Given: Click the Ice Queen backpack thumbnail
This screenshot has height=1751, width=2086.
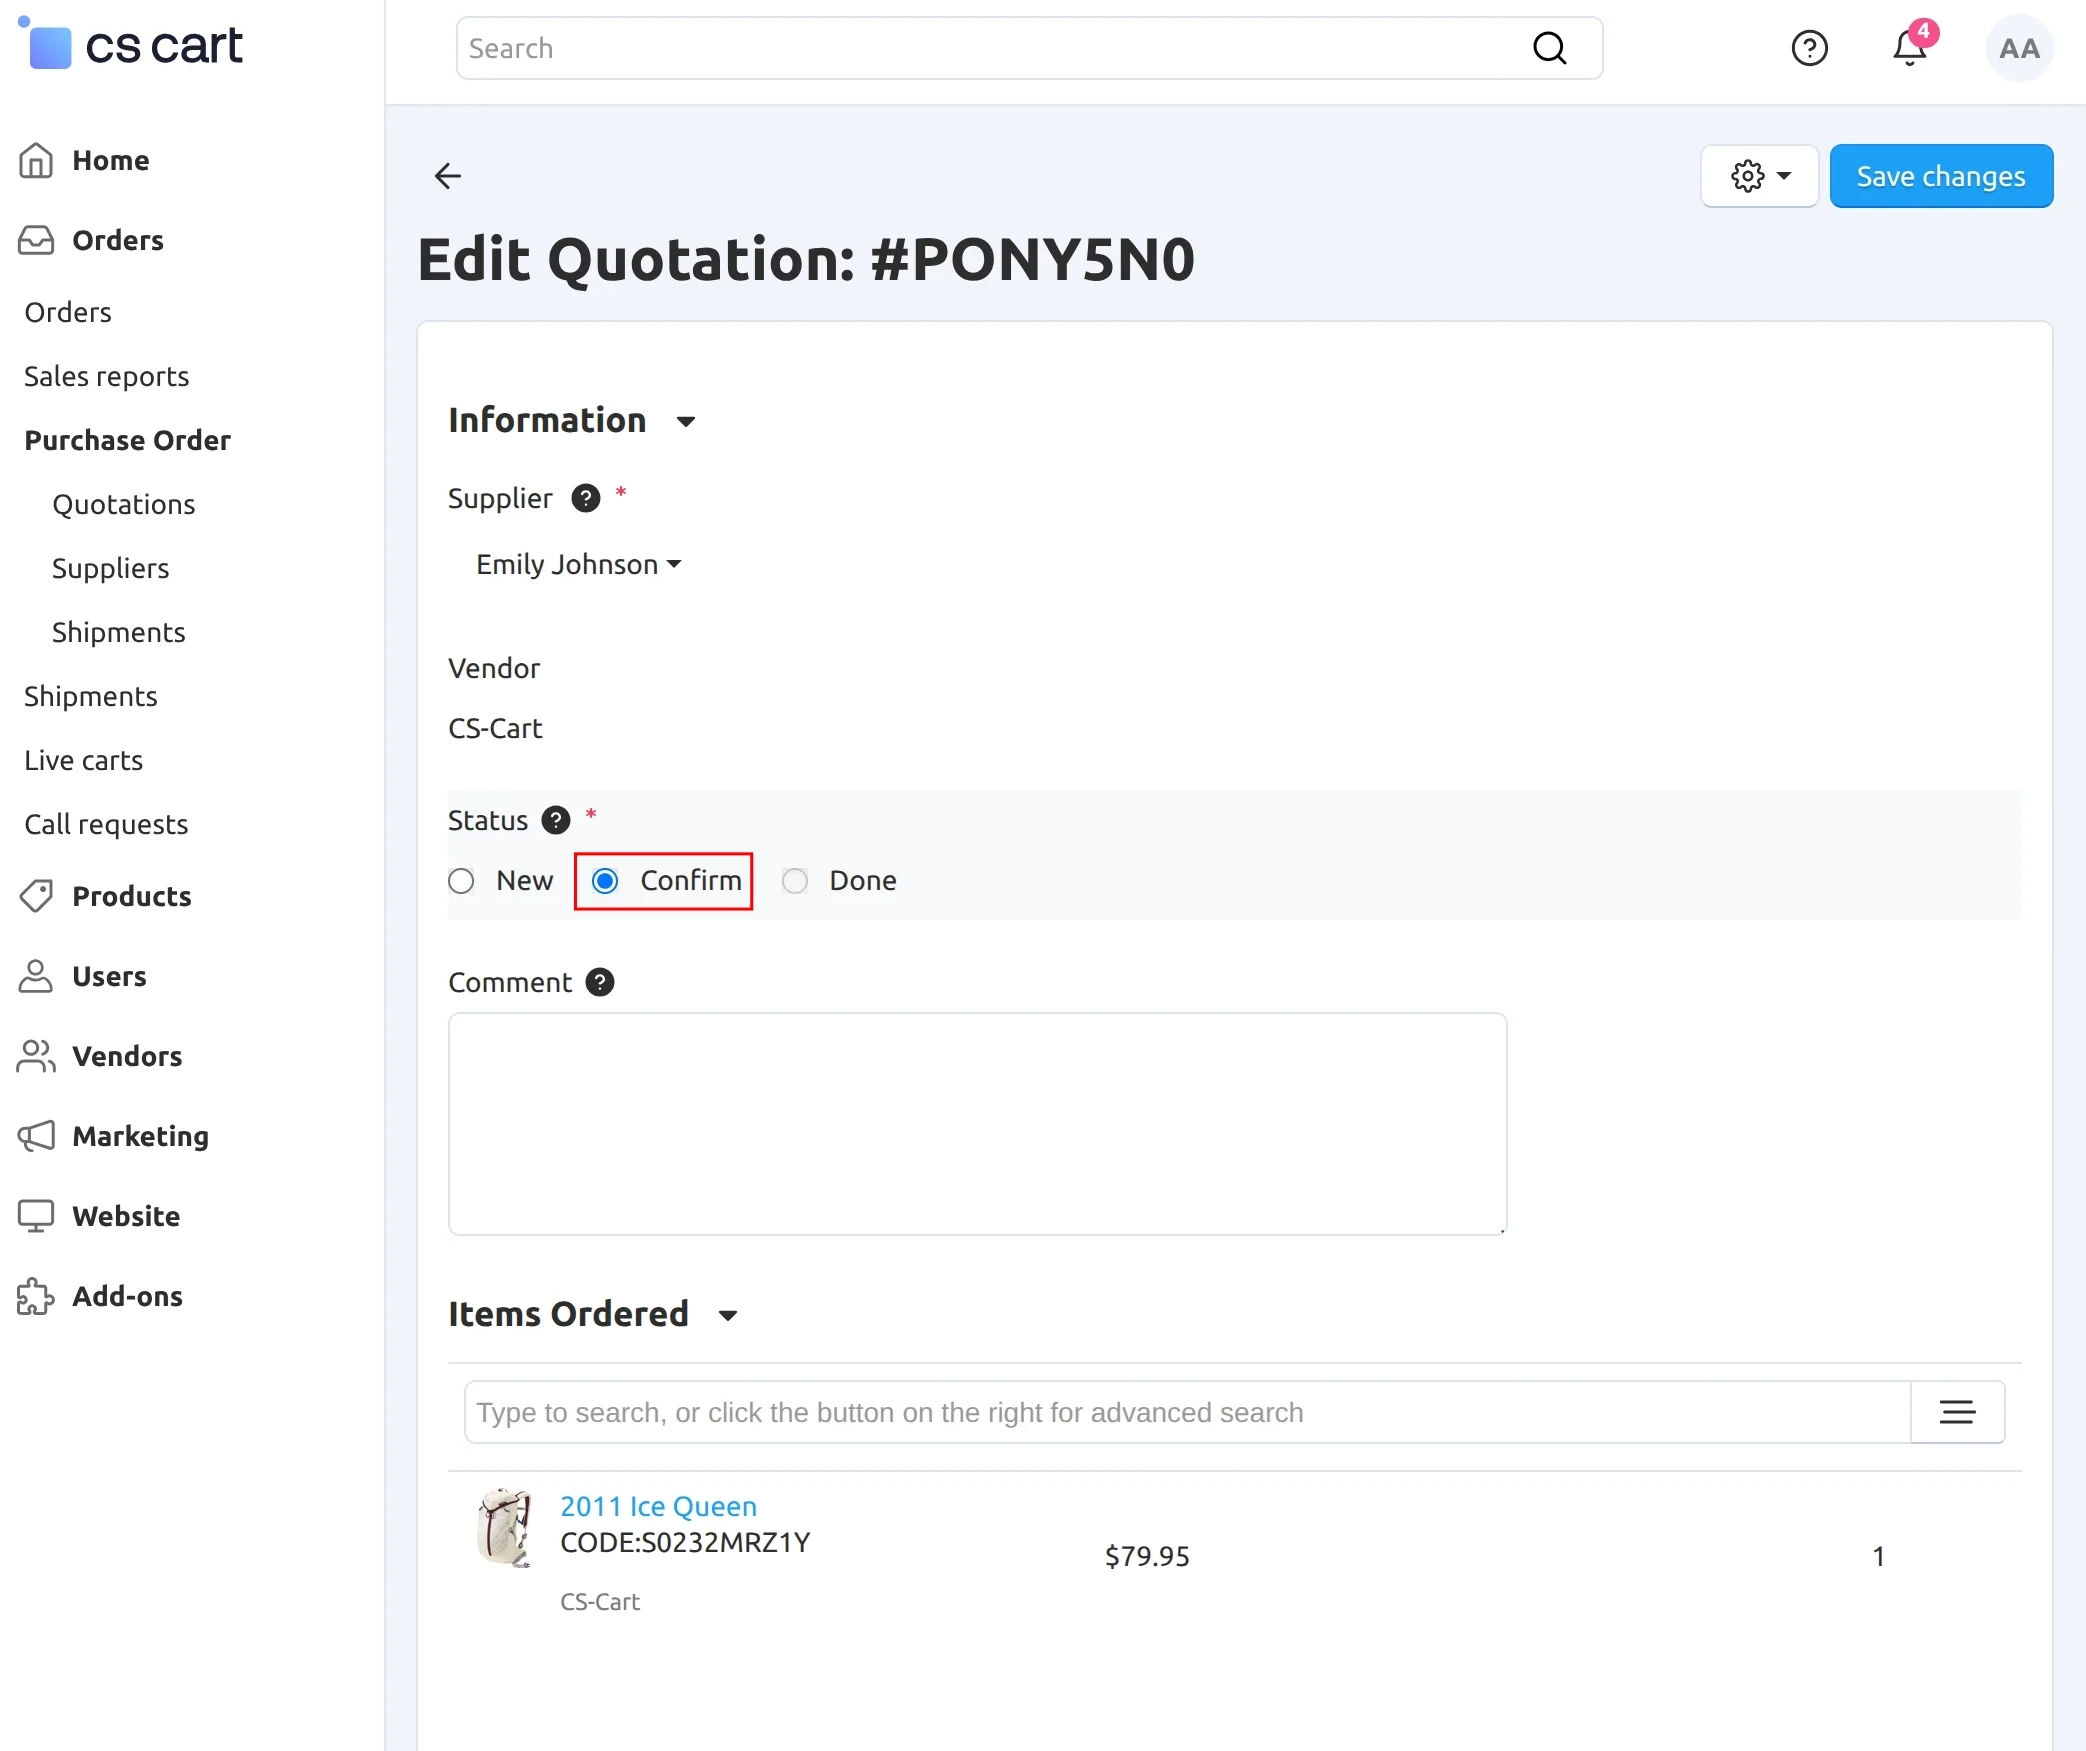Looking at the screenshot, I should [504, 1527].
